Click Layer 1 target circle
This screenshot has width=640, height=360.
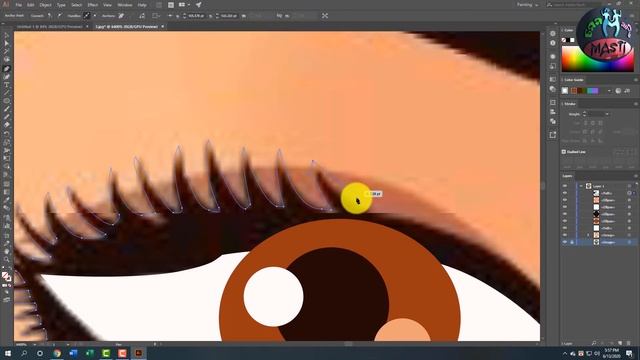tap(629, 186)
